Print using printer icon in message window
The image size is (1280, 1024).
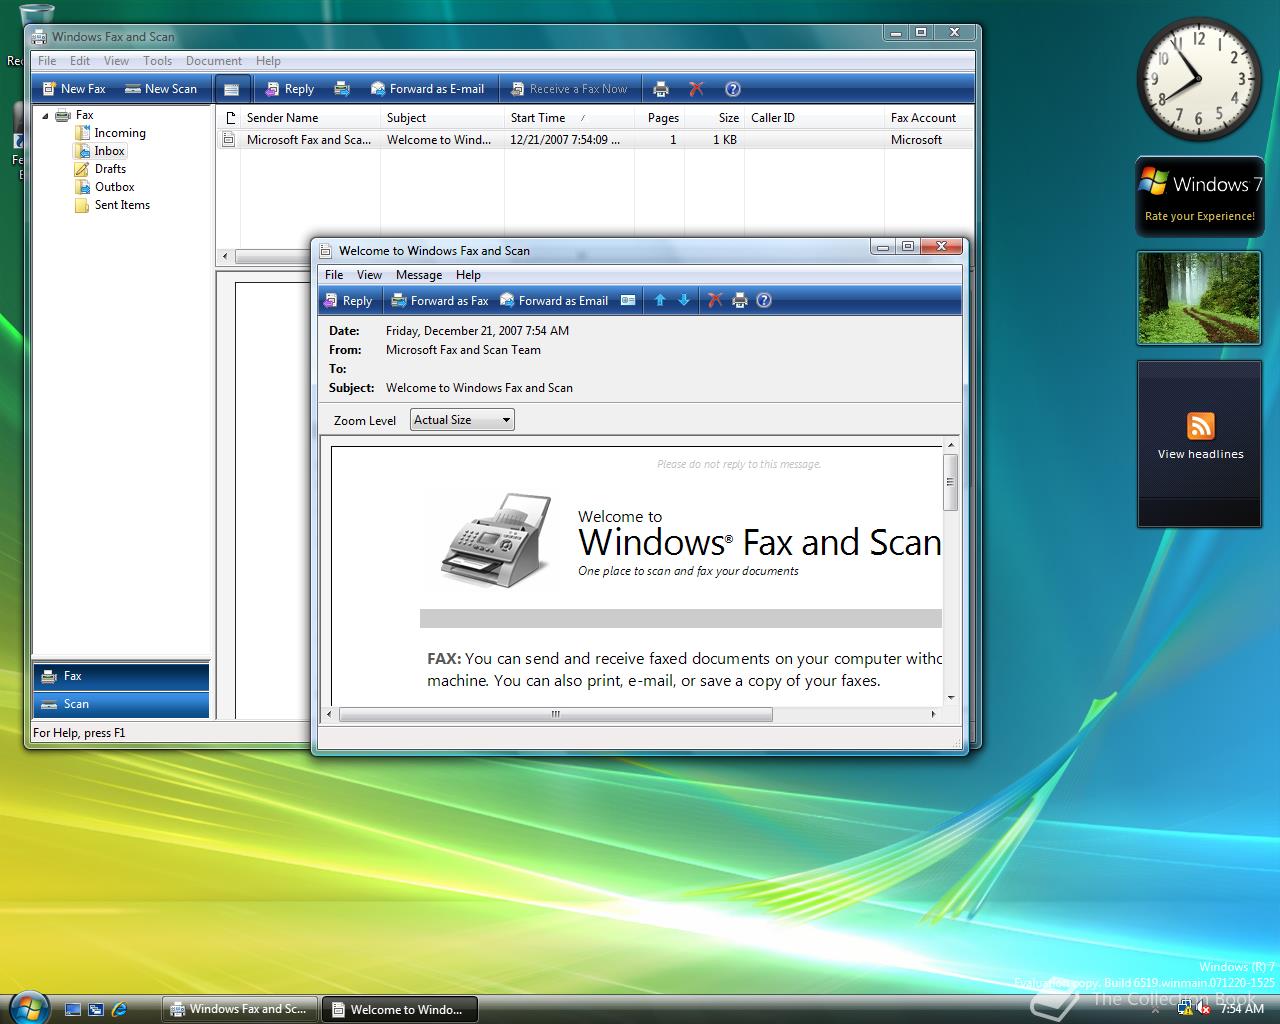tap(740, 301)
